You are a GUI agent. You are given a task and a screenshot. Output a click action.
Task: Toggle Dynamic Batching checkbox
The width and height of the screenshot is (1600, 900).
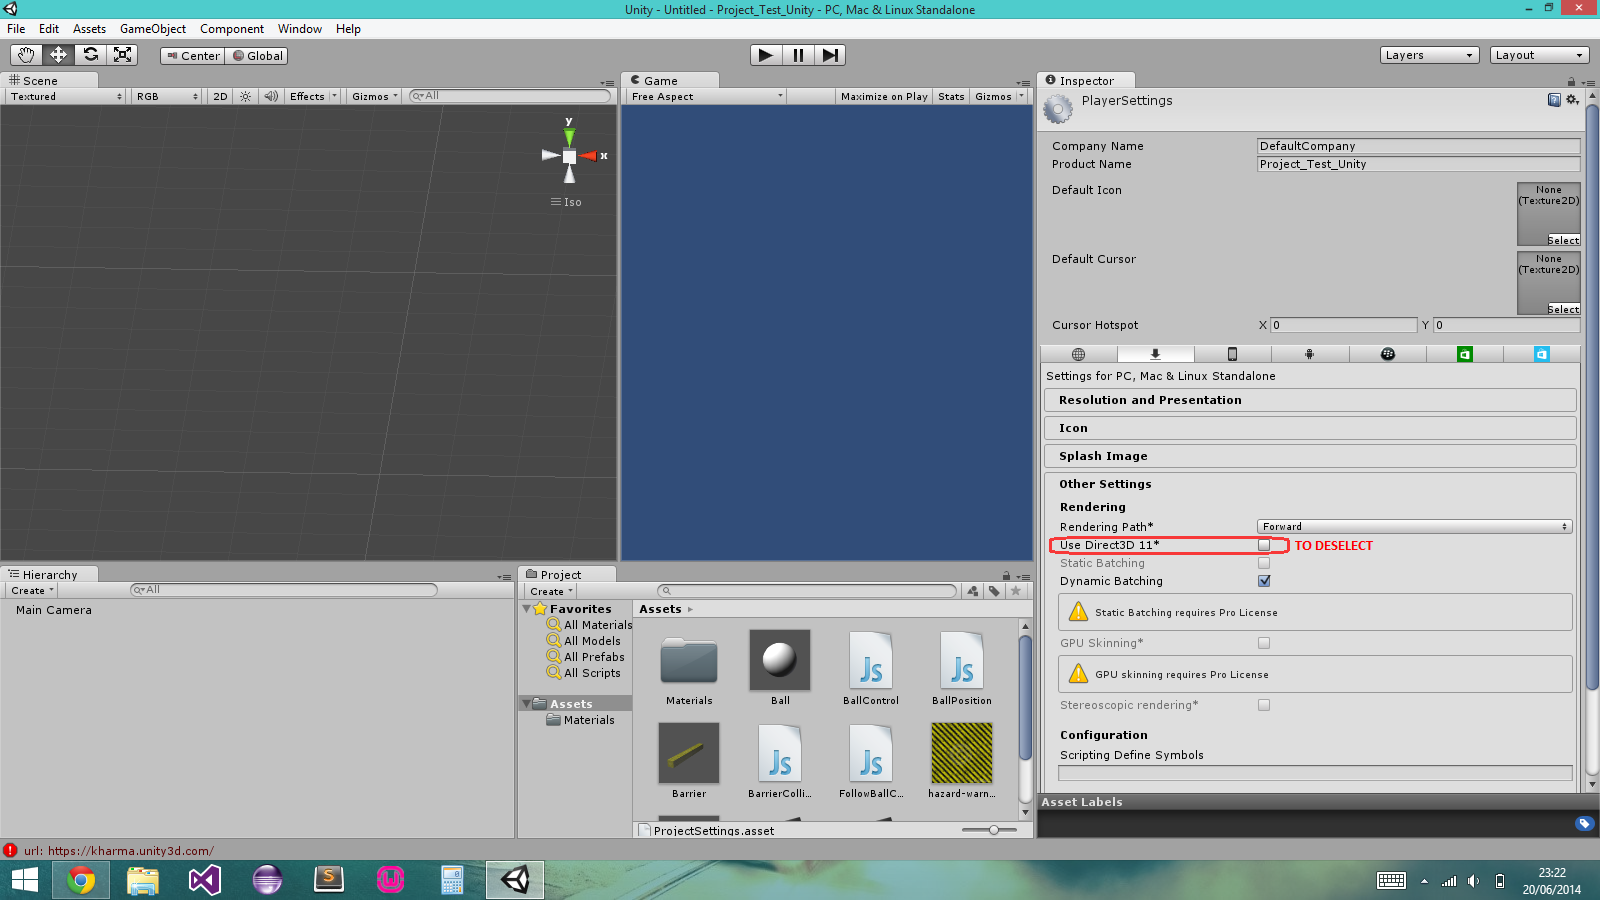click(x=1264, y=581)
